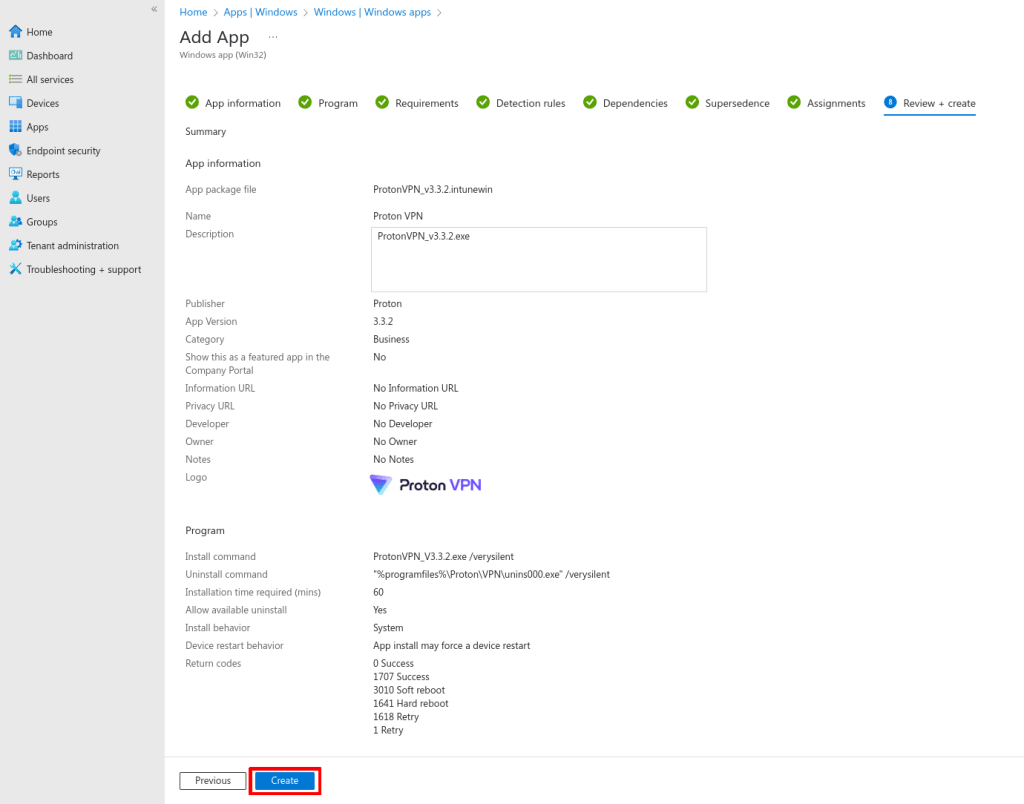Click the '1707 Success' return code
1024x804 pixels.
pos(401,677)
